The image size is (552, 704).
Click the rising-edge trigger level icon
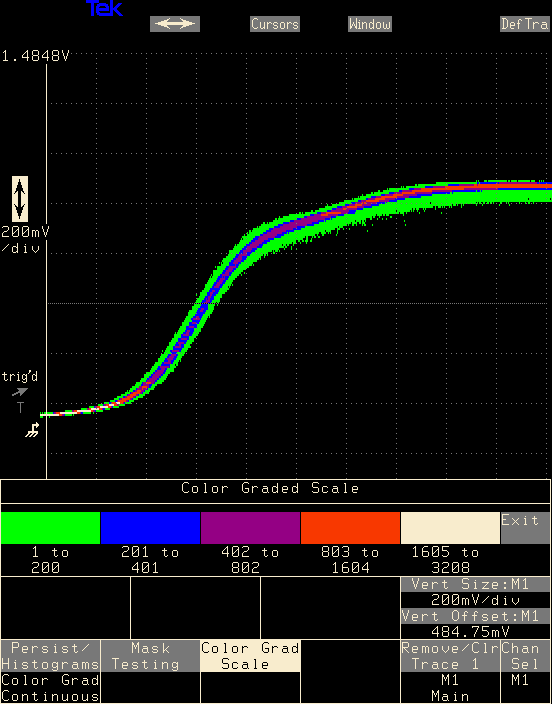(x=32, y=431)
